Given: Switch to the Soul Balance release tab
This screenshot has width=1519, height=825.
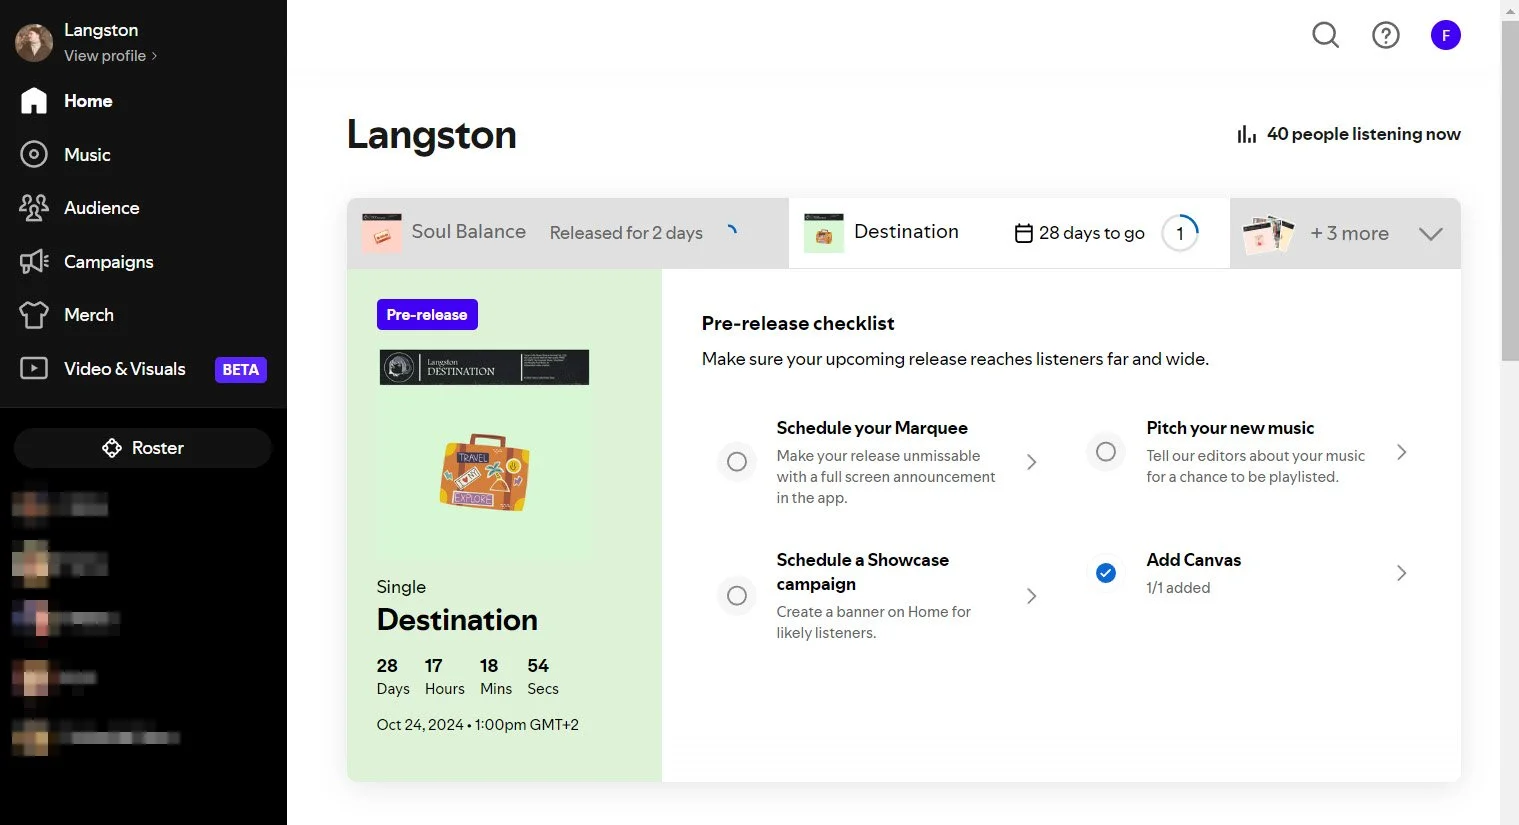Looking at the screenshot, I should point(568,233).
